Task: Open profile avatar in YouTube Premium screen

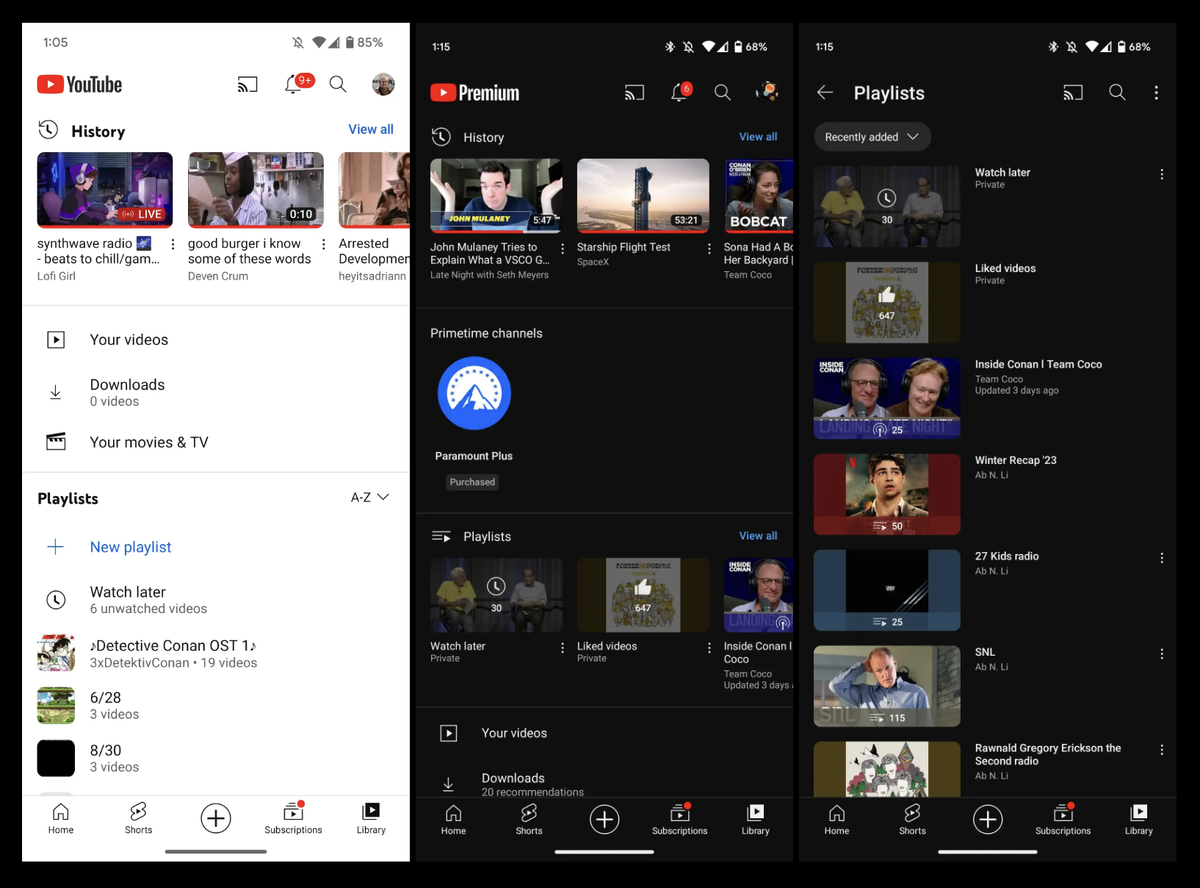Action: coord(767,93)
